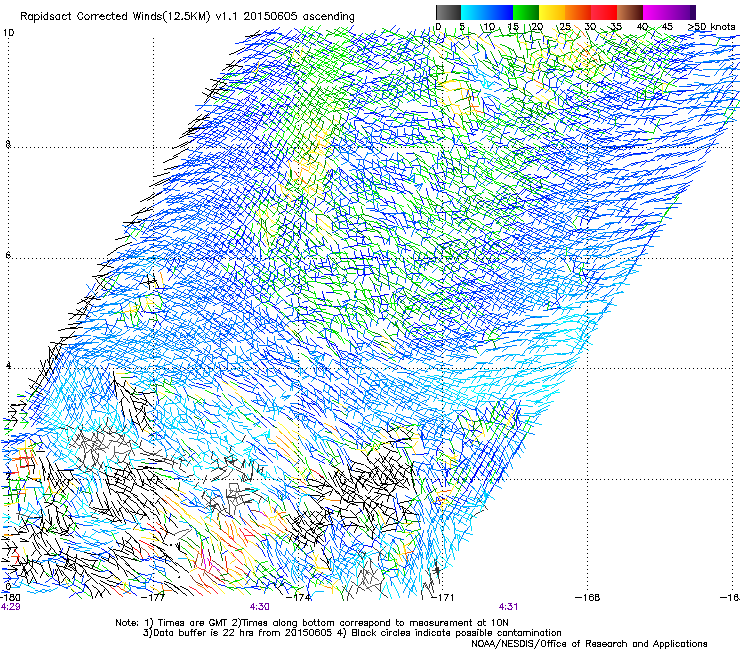Click the longitude "-168" axis label
The height and width of the screenshot is (650, 740).
tap(588, 598)
